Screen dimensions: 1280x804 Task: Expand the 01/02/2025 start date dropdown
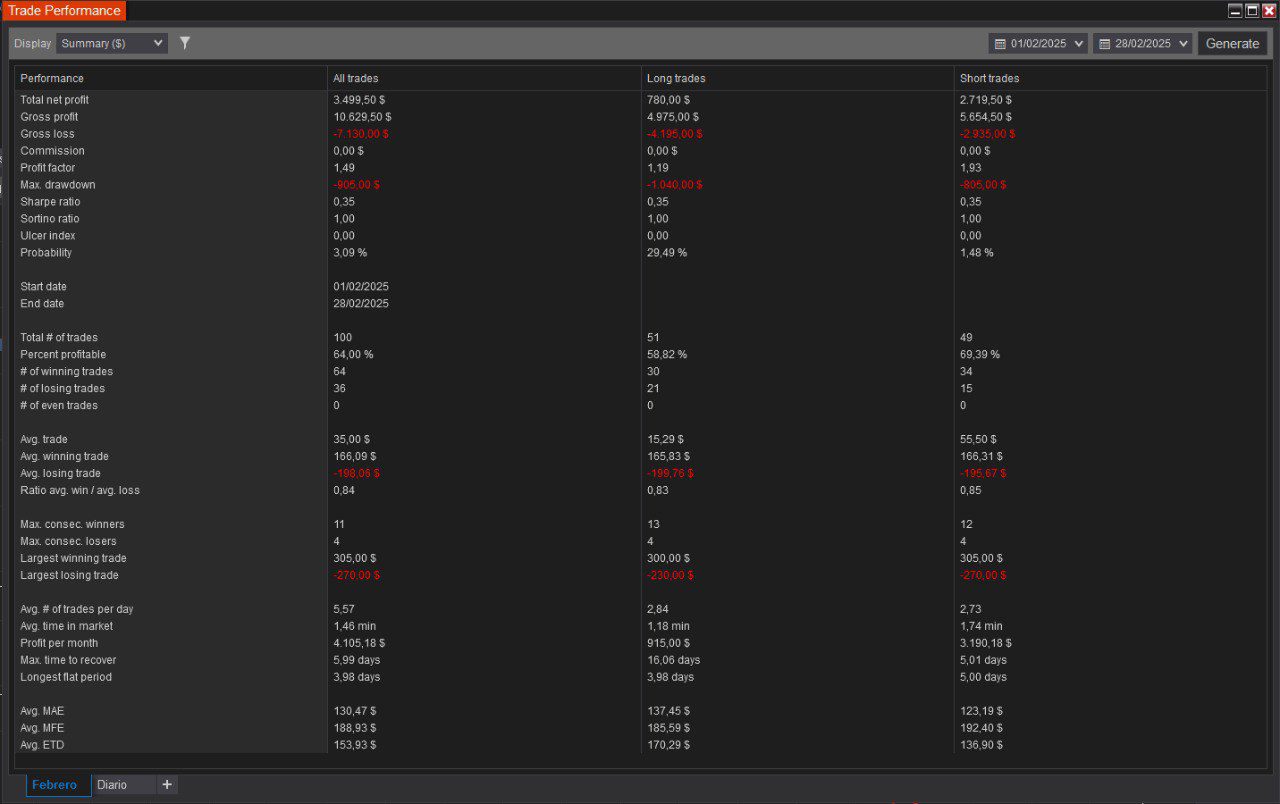click(1078, 44)
